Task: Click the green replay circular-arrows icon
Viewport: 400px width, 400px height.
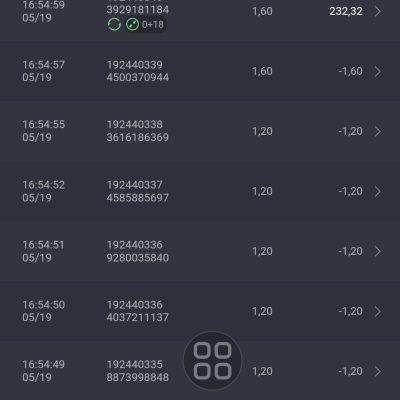Action: coord(114,24)
